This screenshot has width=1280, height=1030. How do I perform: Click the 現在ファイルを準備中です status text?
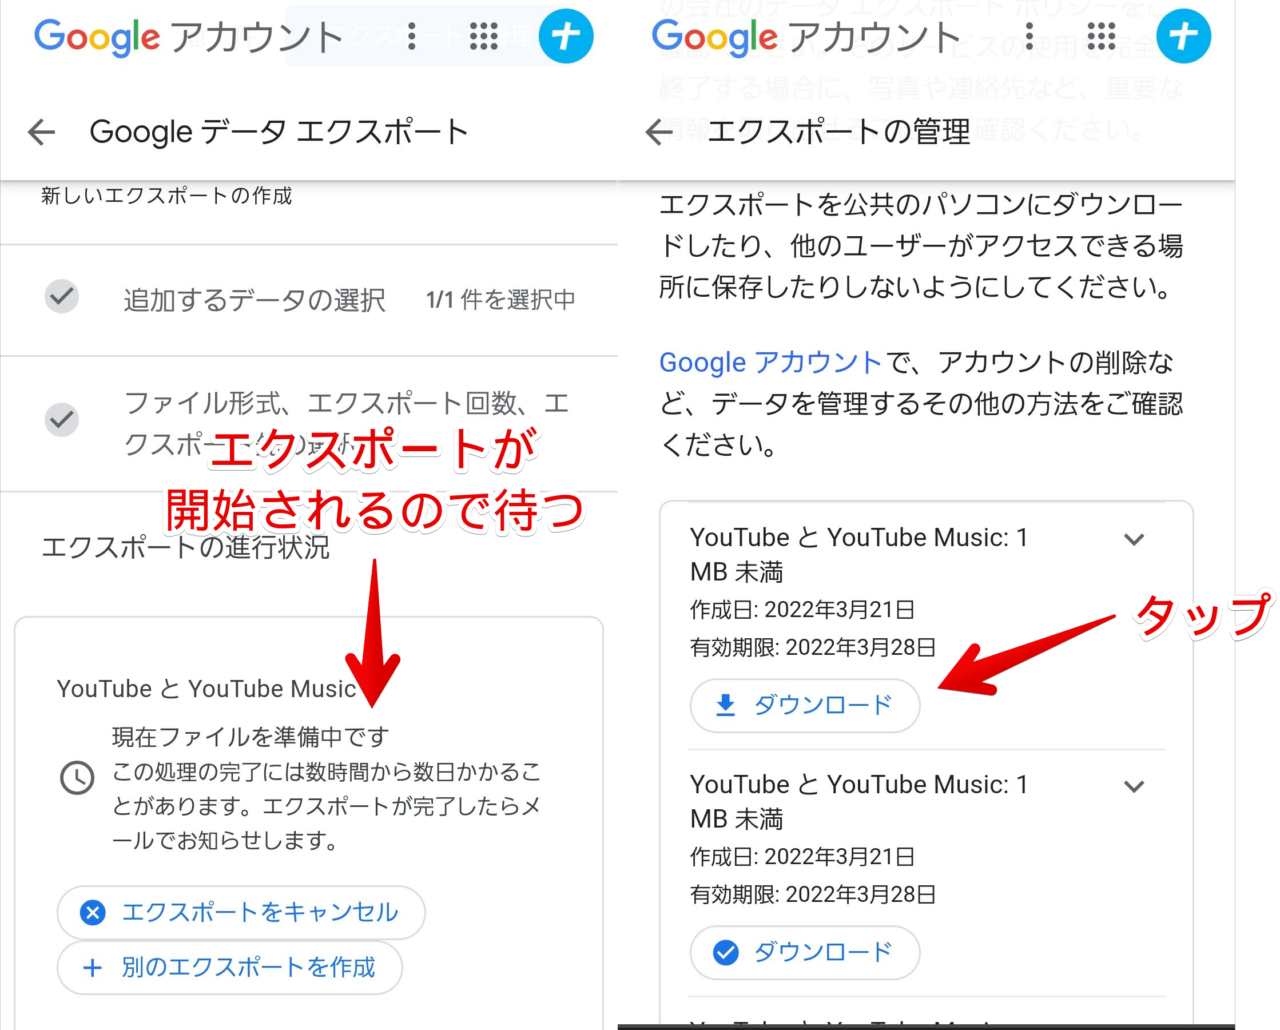(250, 737)
